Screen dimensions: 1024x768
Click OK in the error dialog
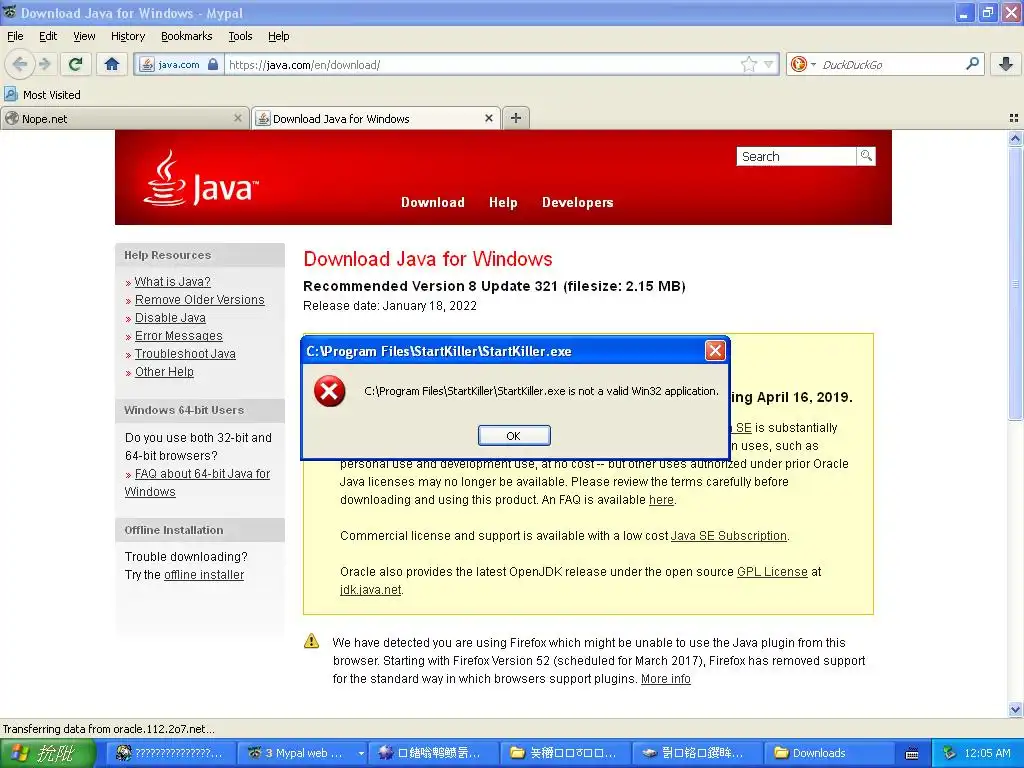coord(514,436)
